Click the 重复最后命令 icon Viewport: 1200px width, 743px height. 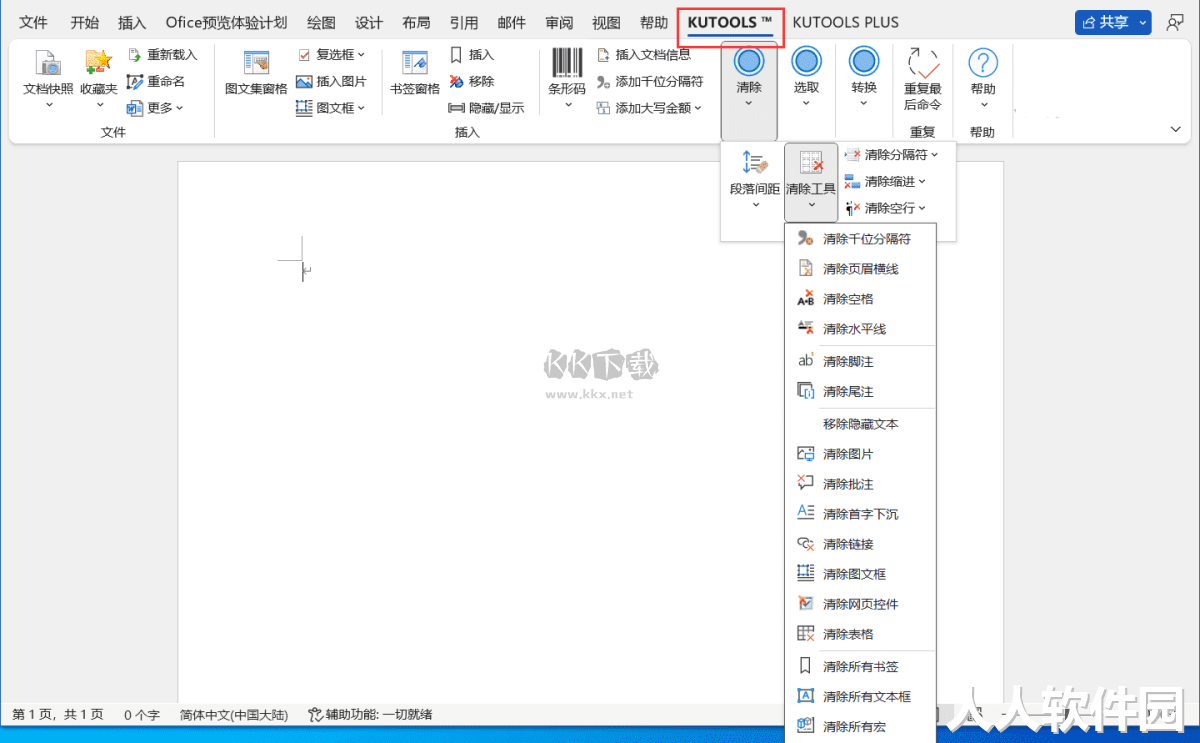click(x=923, y=64)
